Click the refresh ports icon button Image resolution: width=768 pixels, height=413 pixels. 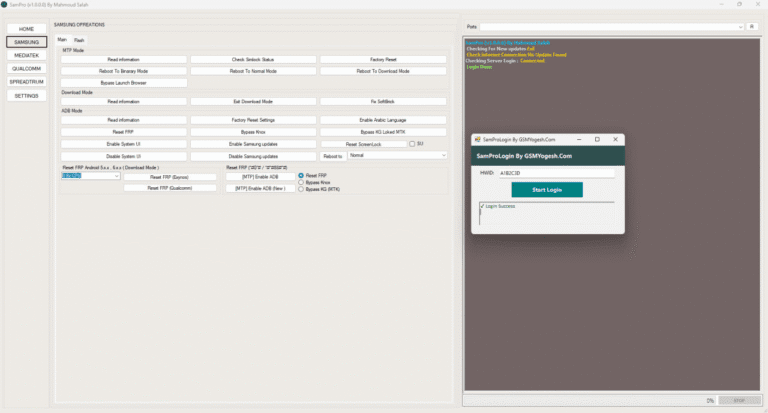[752, 26]
